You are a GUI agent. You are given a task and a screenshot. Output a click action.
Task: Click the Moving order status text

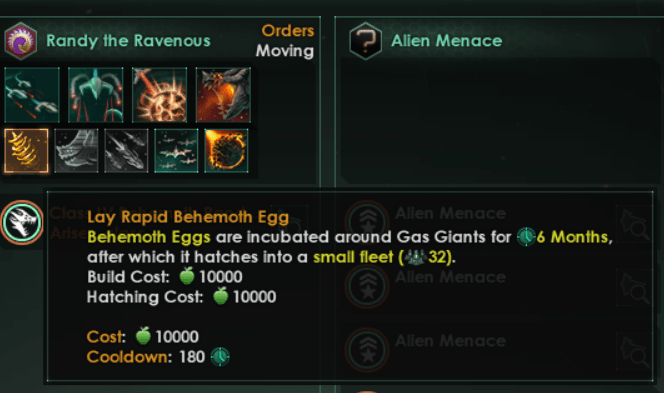(285, 51)
